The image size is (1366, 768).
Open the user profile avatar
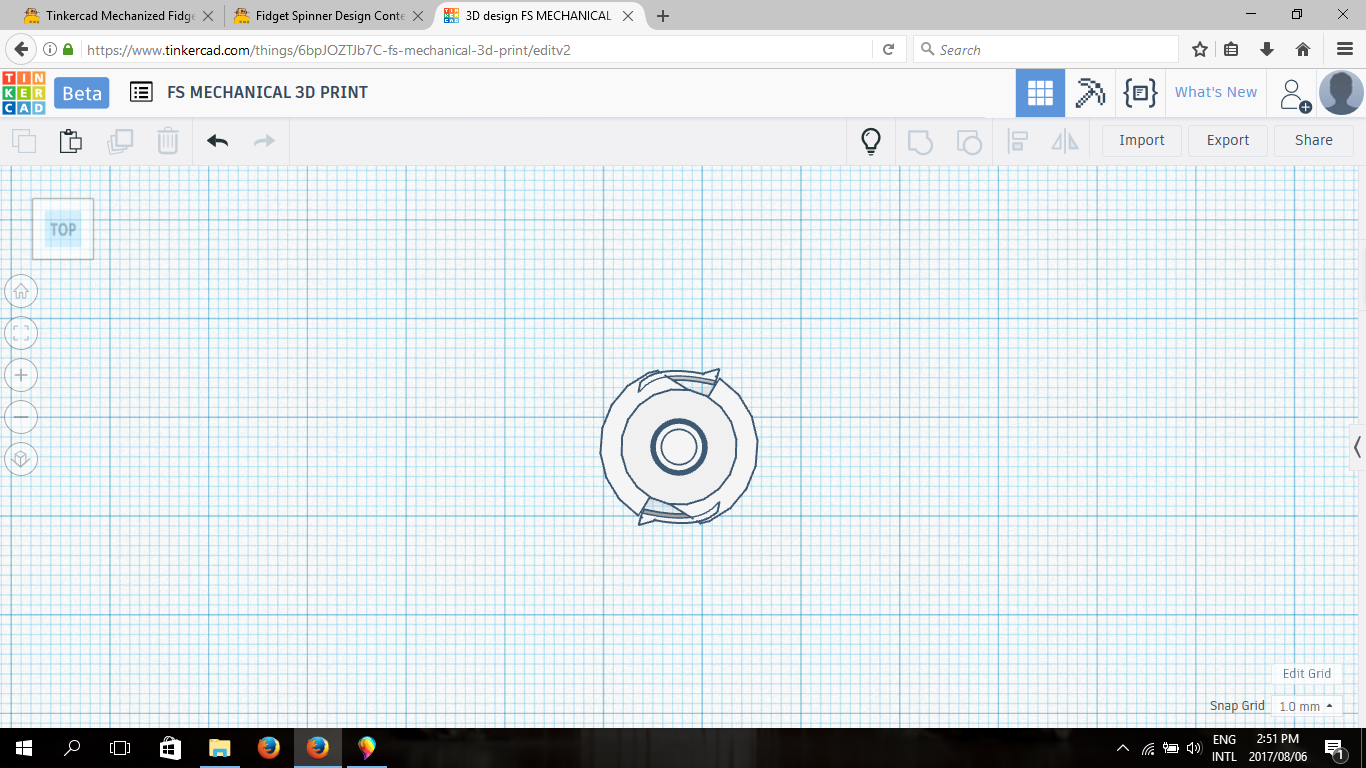coord(1341,93)
